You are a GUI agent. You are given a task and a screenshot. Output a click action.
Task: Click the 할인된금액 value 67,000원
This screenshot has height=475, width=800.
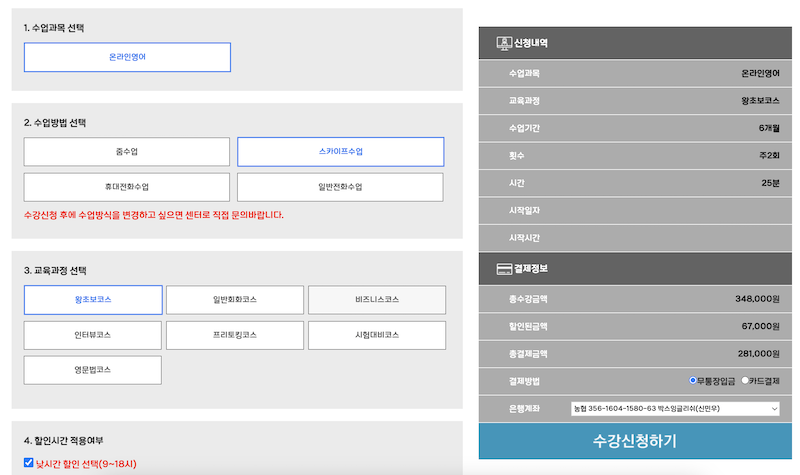[x=760, y=327]
